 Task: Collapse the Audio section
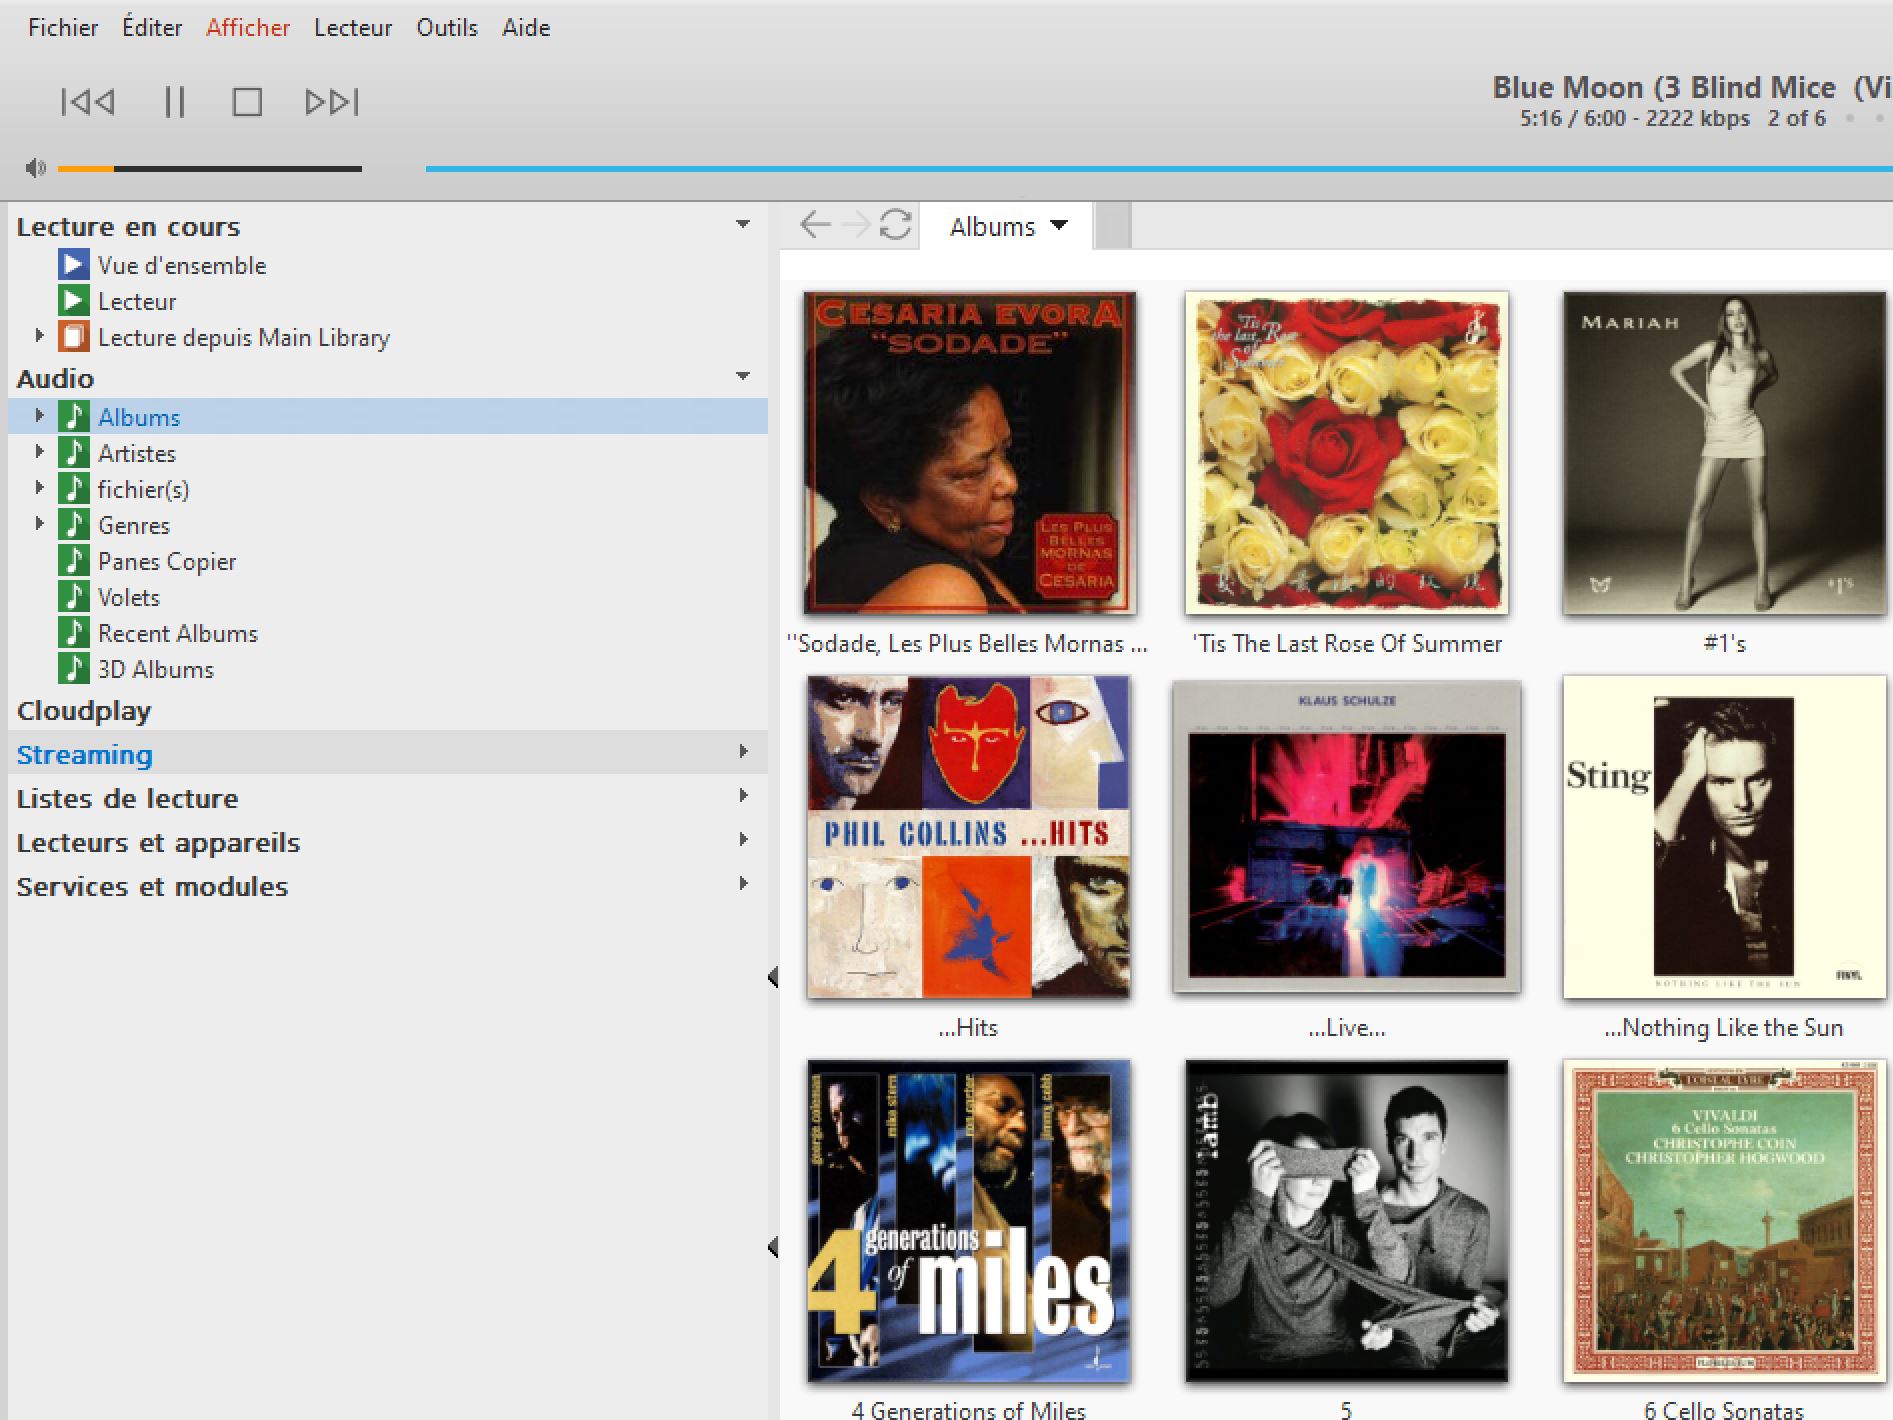pyautogui.click(x=743, y=377)
